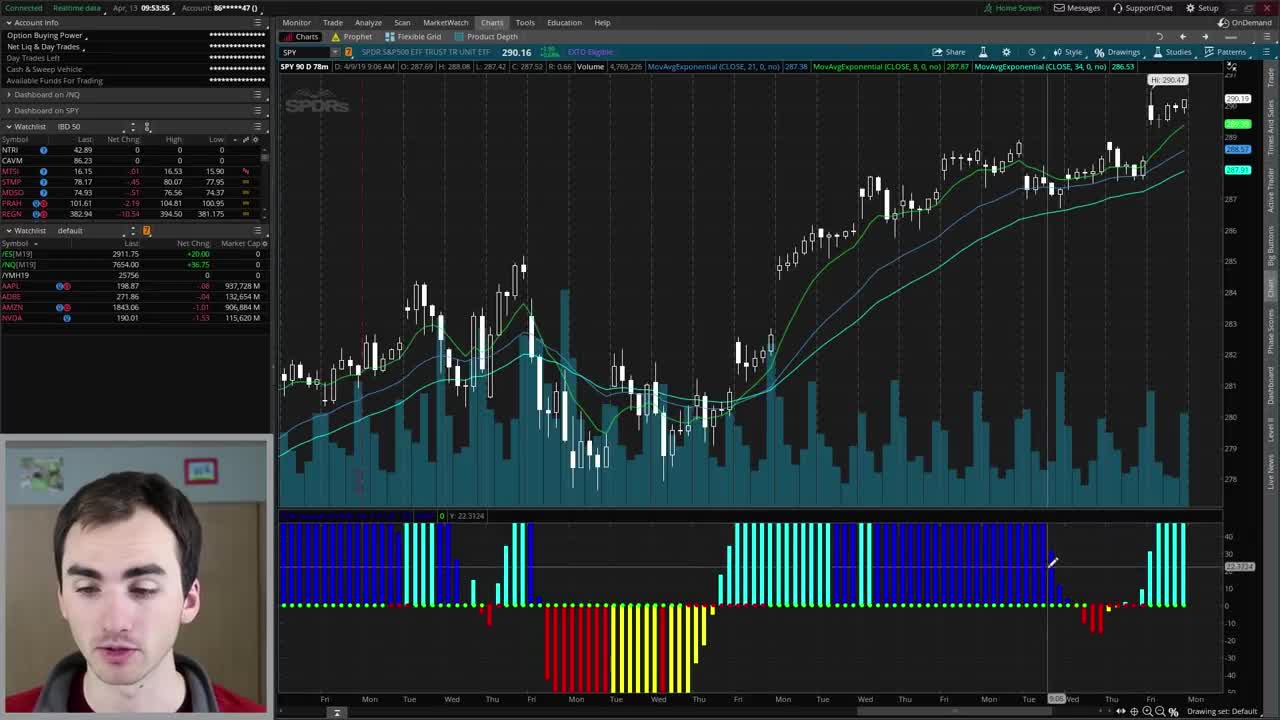Select REGN row in IBD 50 watchlist
This screenshot has height=720, width=1280.
coord(132,214)
